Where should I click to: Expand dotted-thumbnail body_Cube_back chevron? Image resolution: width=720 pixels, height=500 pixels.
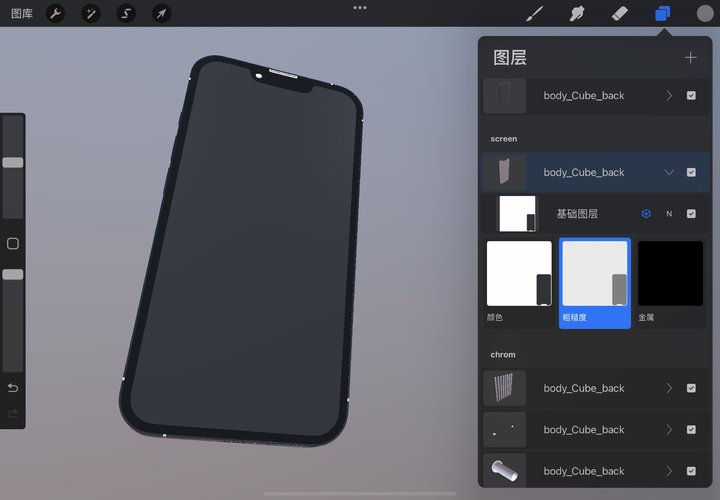pos(669,429)
